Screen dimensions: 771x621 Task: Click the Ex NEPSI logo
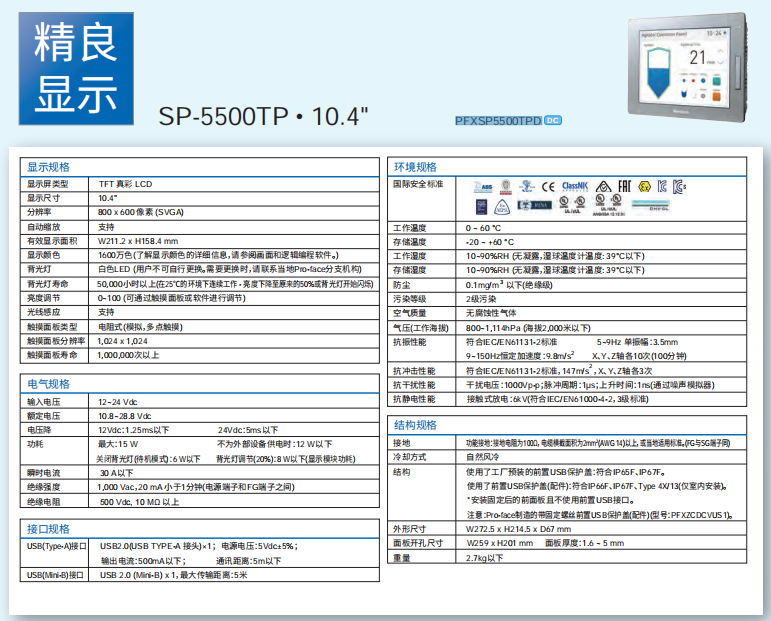(x=502, y=207)
